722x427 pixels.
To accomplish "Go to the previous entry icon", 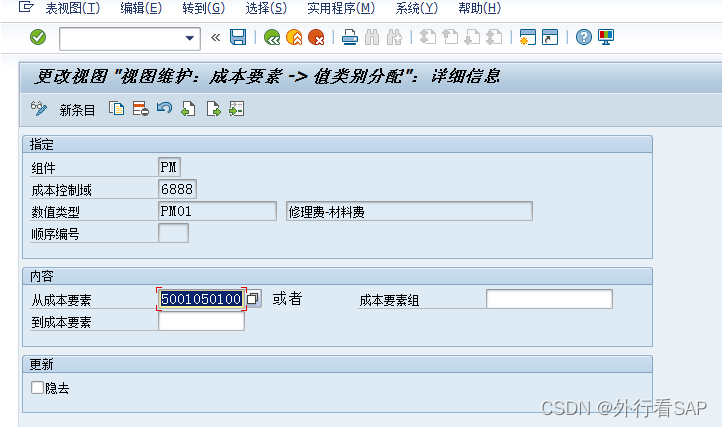I will [x=188, y=109].
